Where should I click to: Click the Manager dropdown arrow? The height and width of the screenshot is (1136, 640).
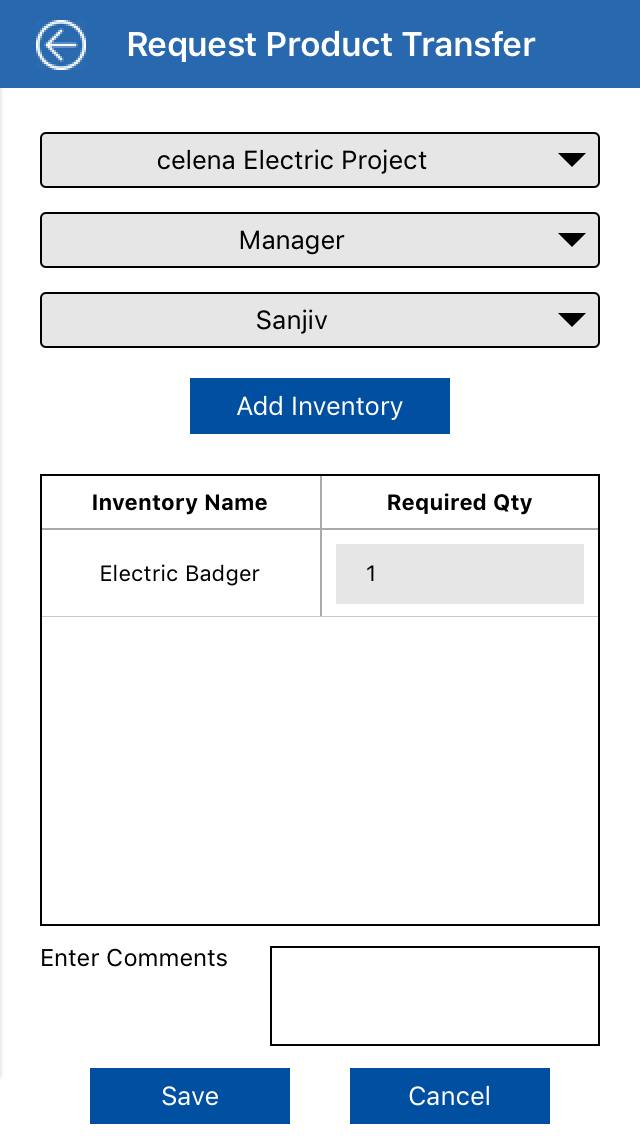point(571,240)
